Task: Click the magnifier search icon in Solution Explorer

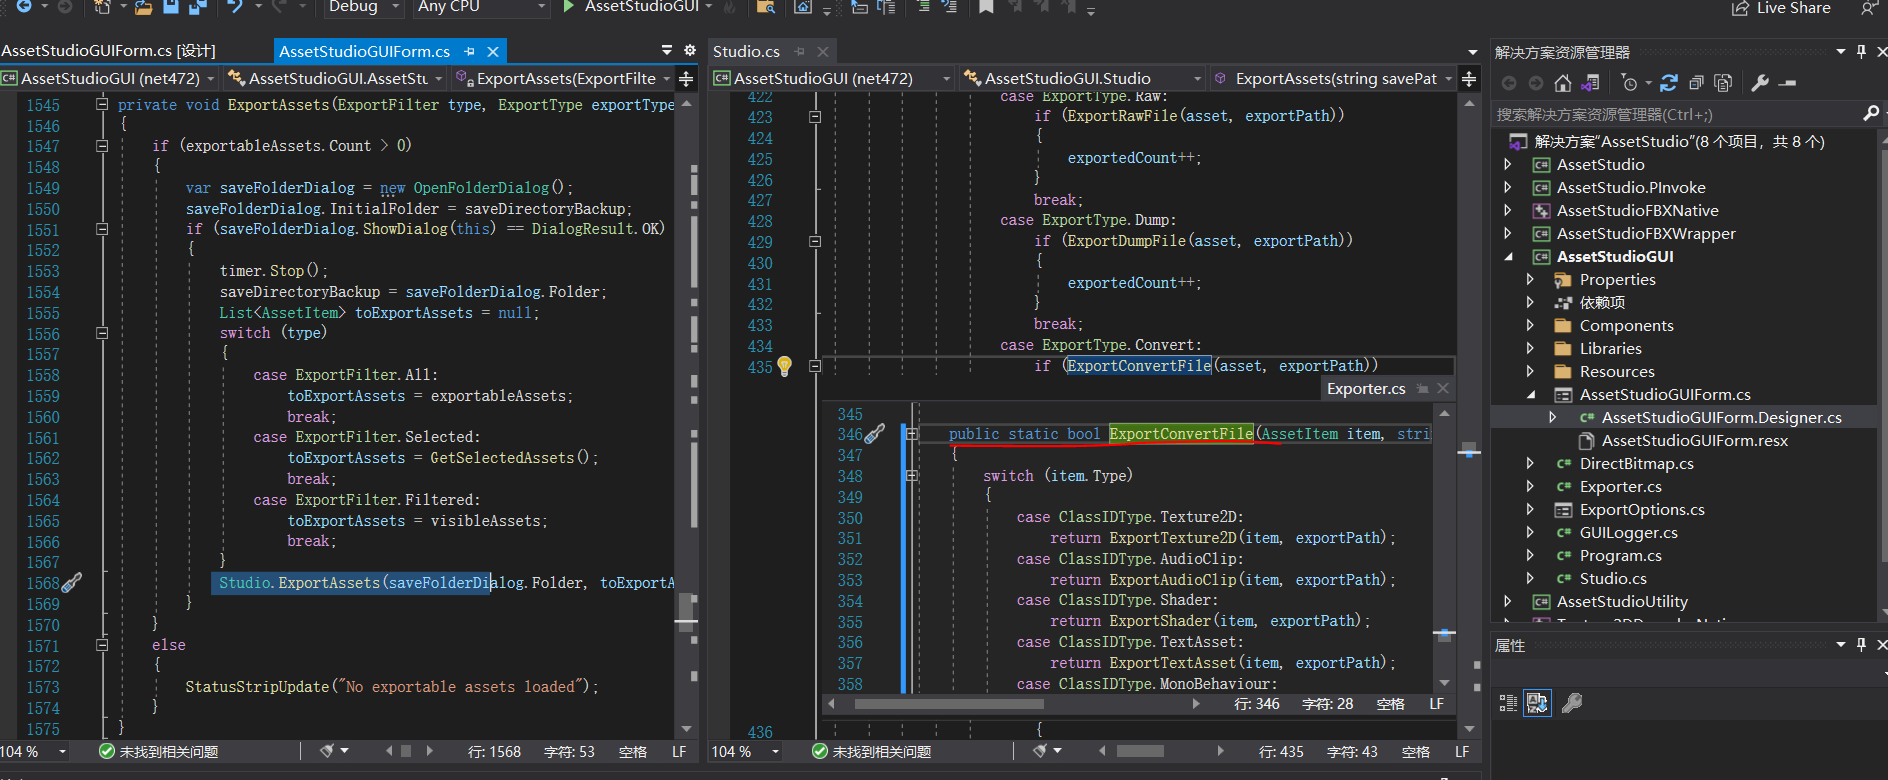Action: tap(1871, 114)
